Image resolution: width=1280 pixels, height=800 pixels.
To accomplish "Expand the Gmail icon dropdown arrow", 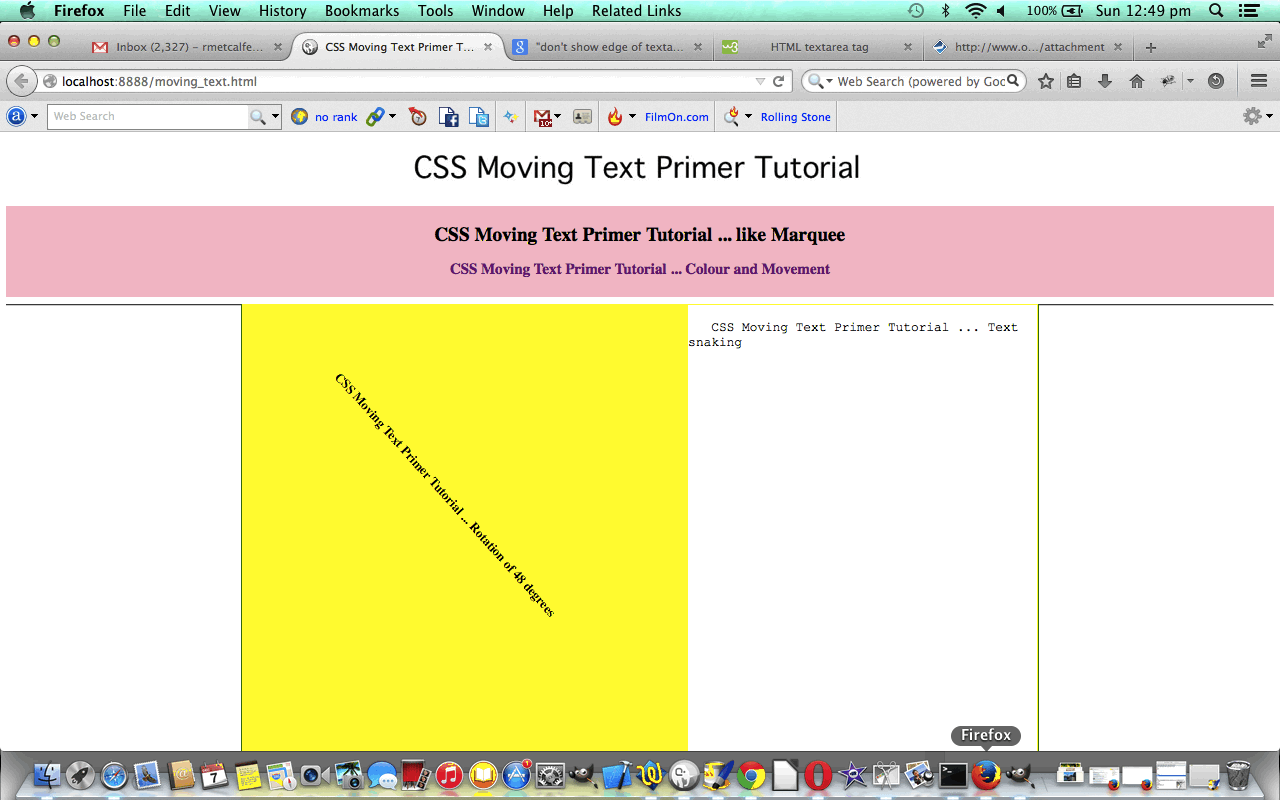I will tap(558, 117).
